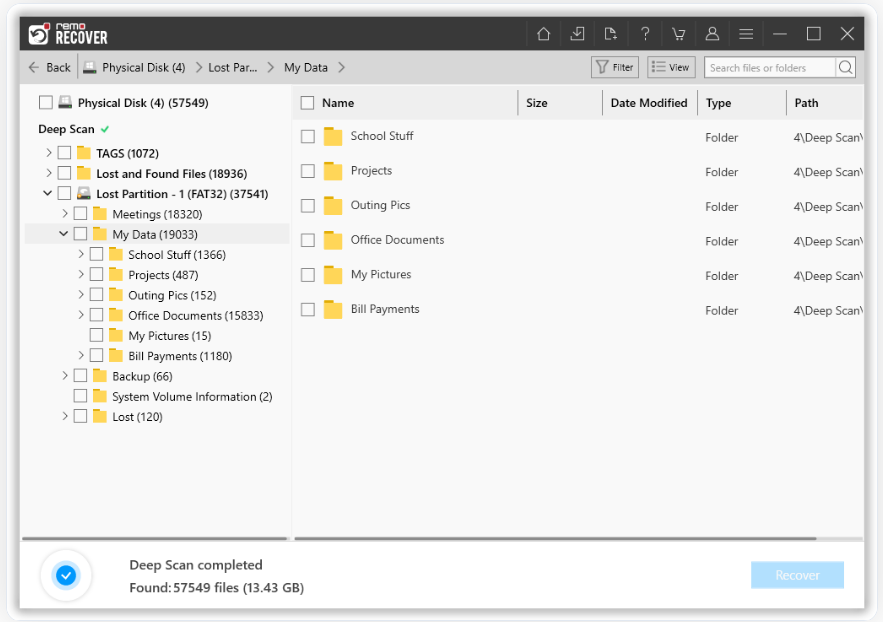The width and height of the screenshot is (883, 622).
Task: Check the Physical Disk (4) checkbox
Action: pyautogui.click(x=44, y=101)
